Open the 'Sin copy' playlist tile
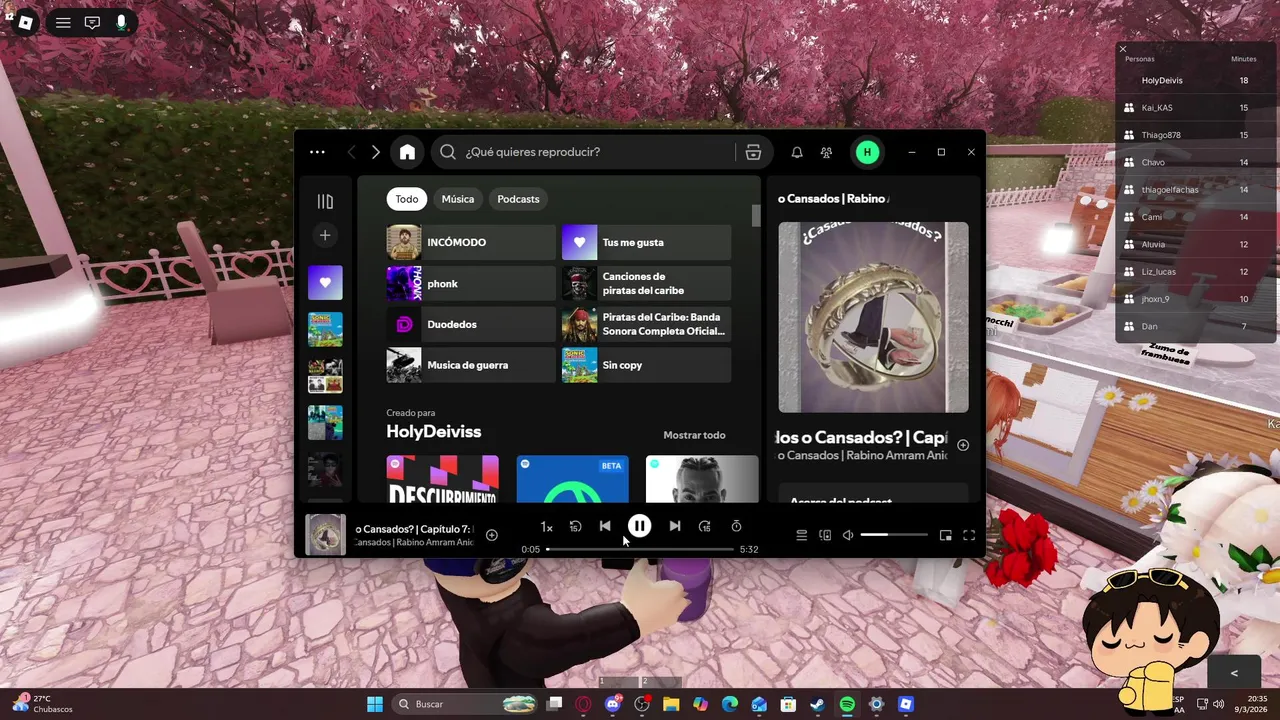Screen dimensions: 1280x720 pyautogui.click(x=646, y=365)
